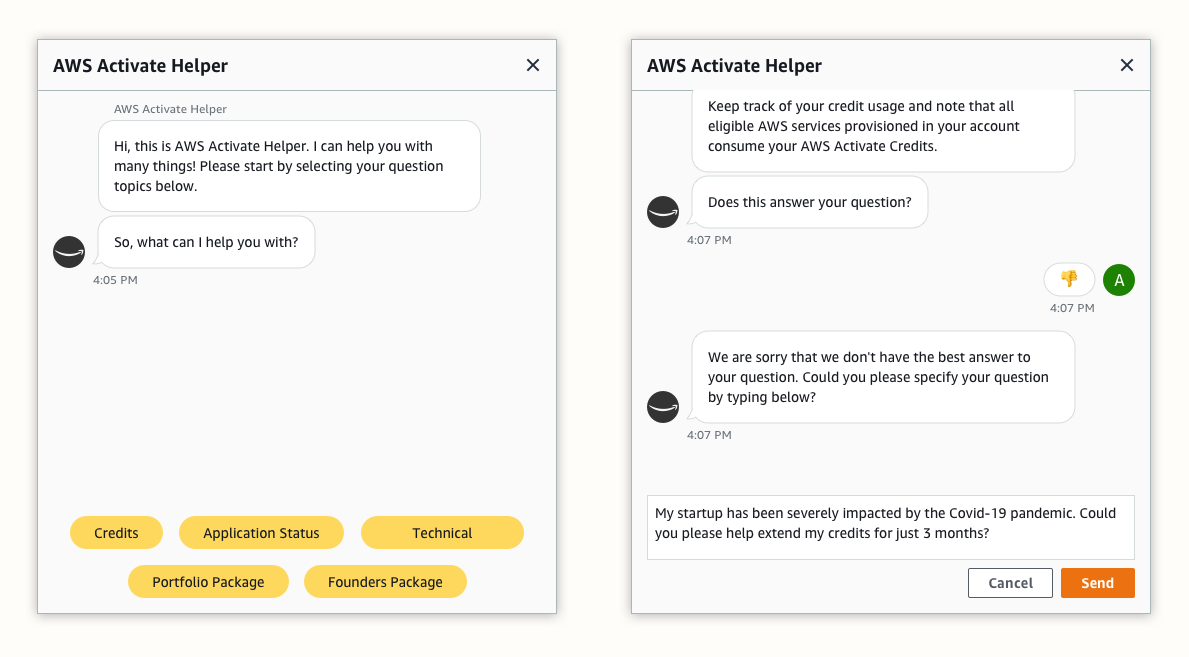Viewport: 1189px width, 657px height.
Task: Click the bot avatar beside the apology message
Action: [663, 407]
